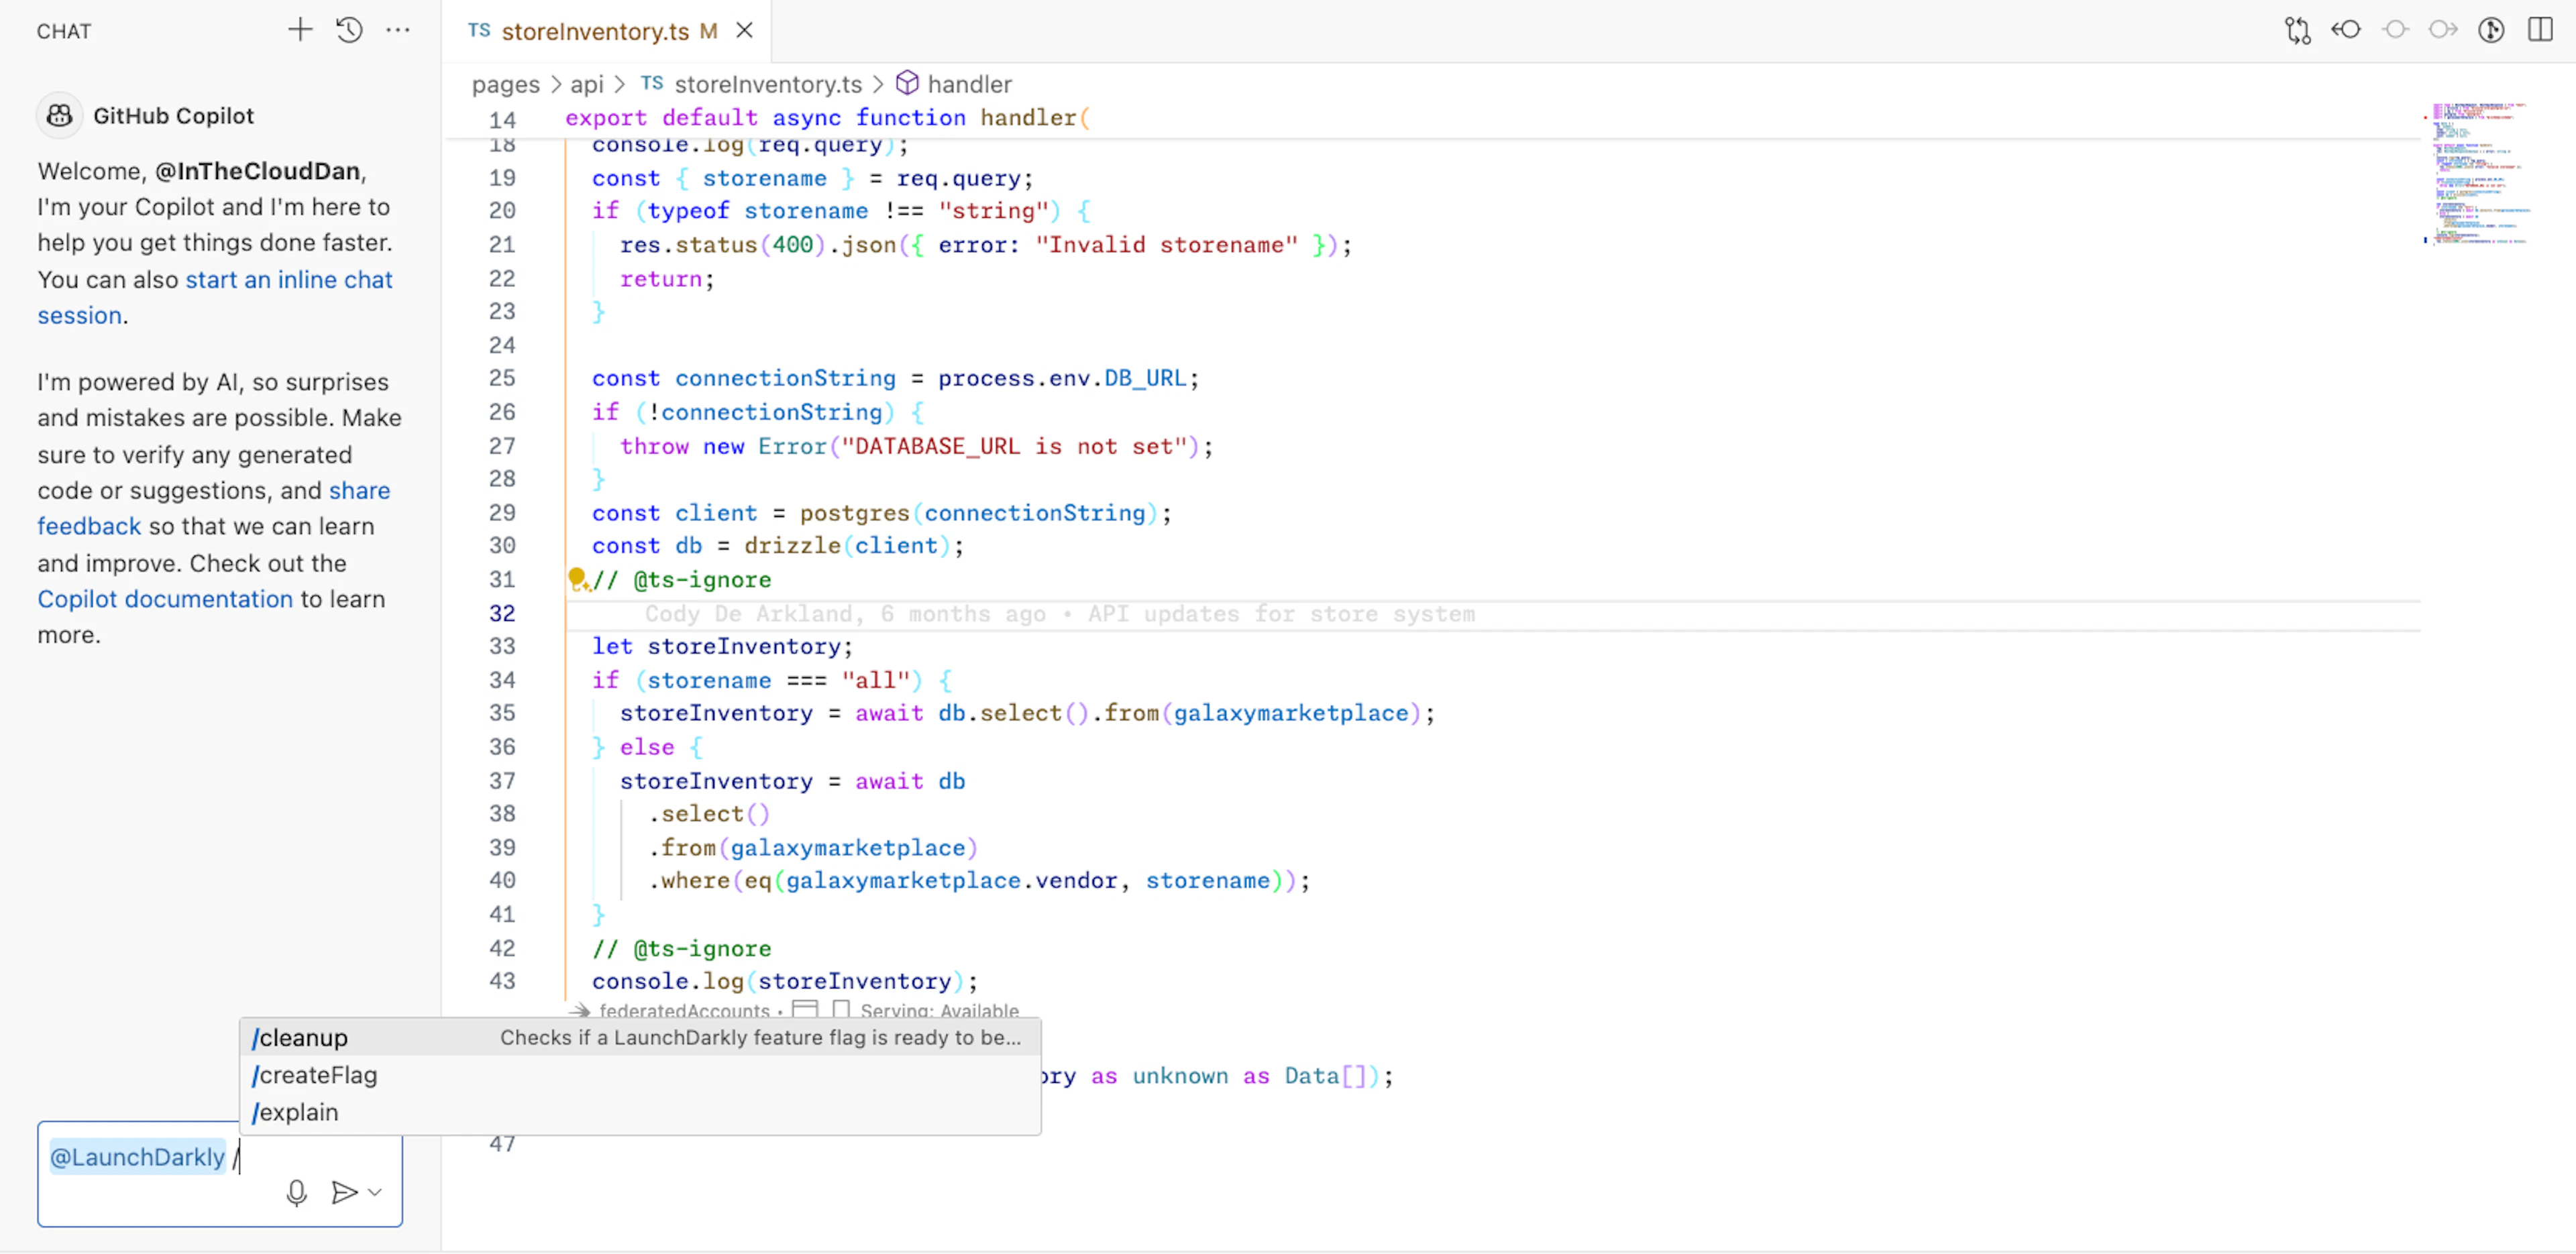Click the code lens window icon
Viewport: 2576px width, 1254px height.
(x=805, y=1009)
